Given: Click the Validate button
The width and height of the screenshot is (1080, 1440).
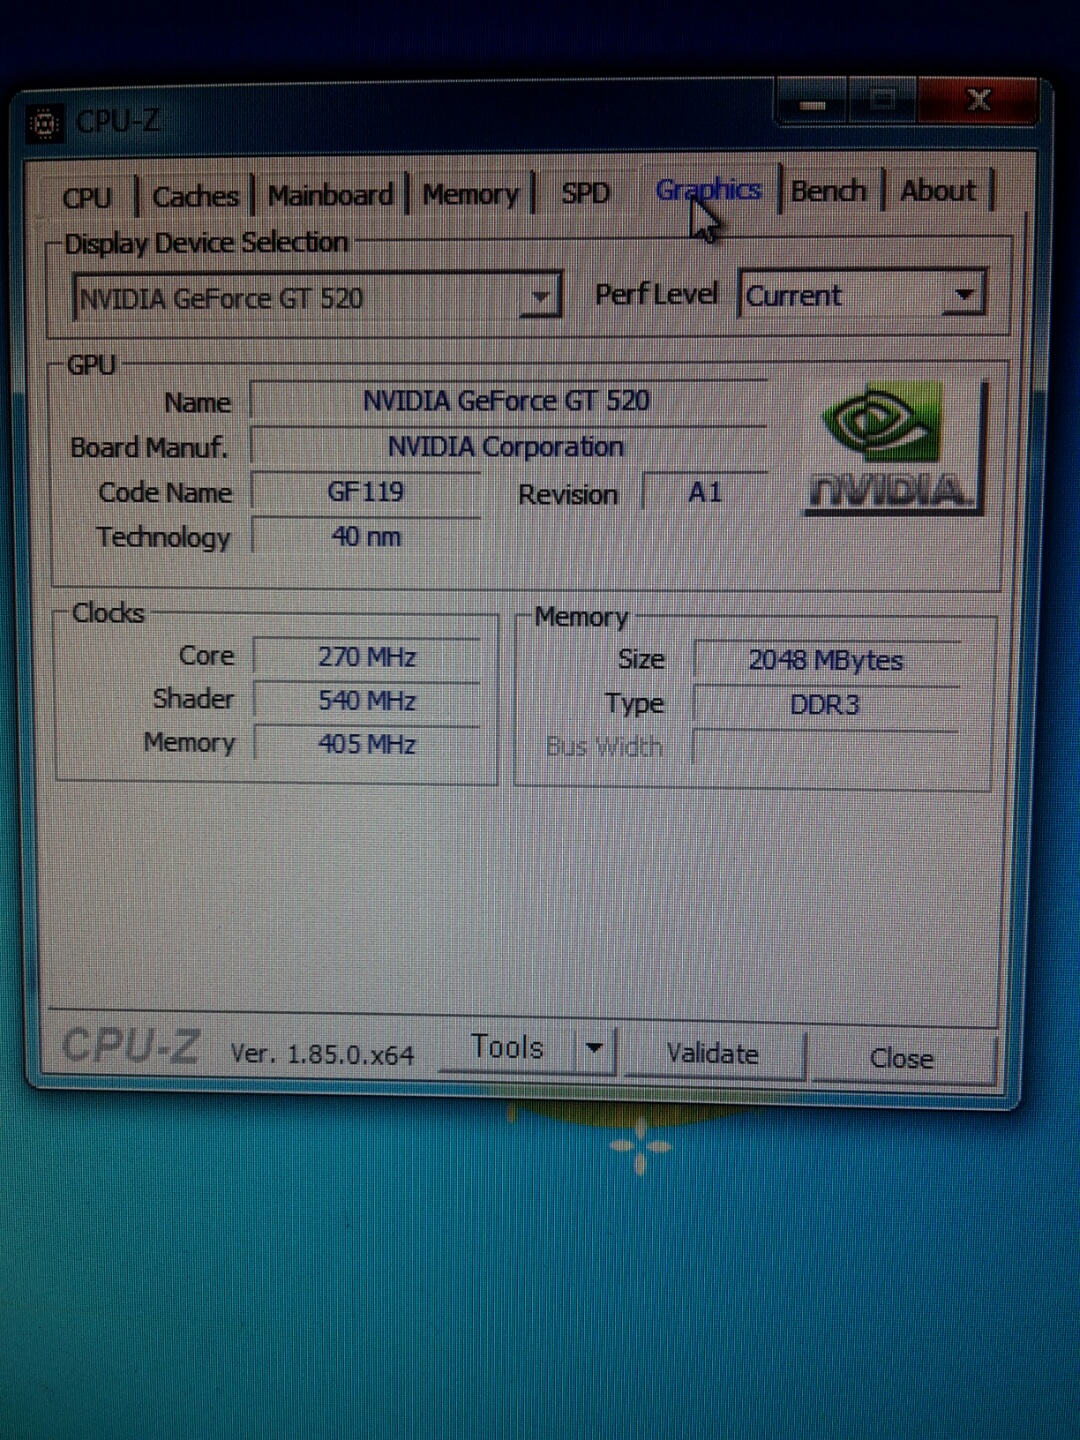Looking at the screenshot, I should click(713, 1053).
